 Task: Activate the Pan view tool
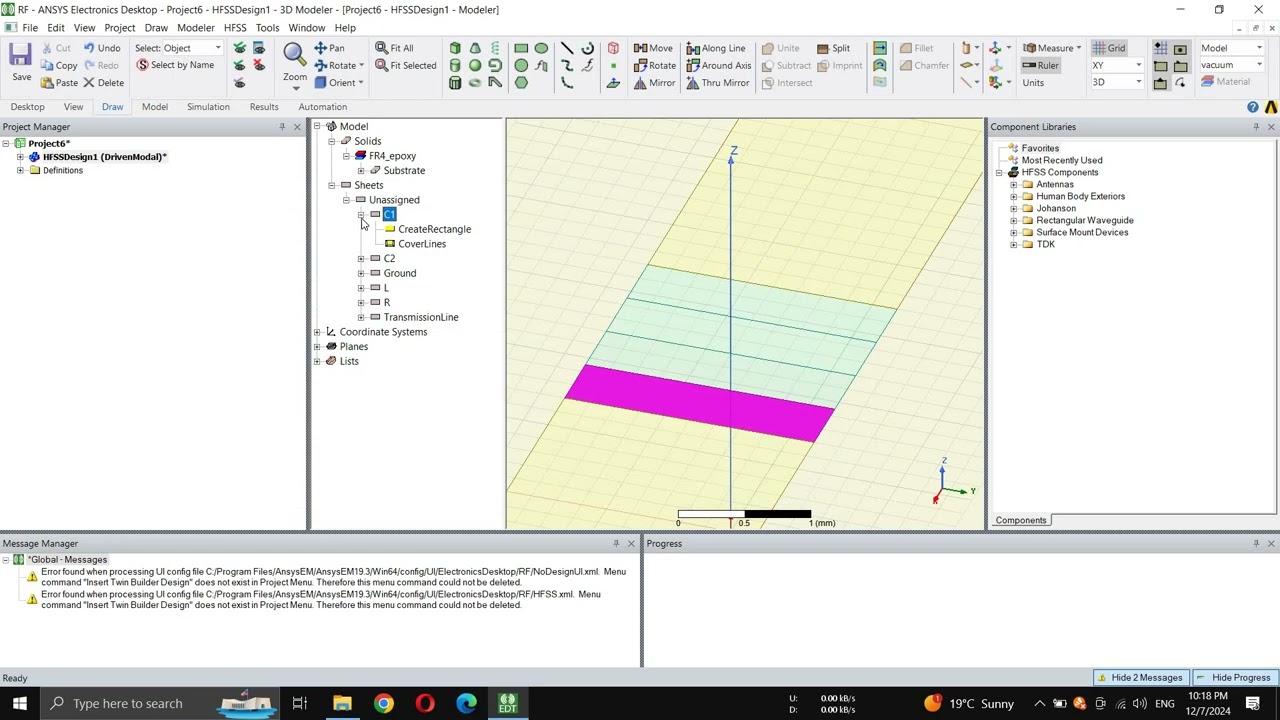coord(329,48)
